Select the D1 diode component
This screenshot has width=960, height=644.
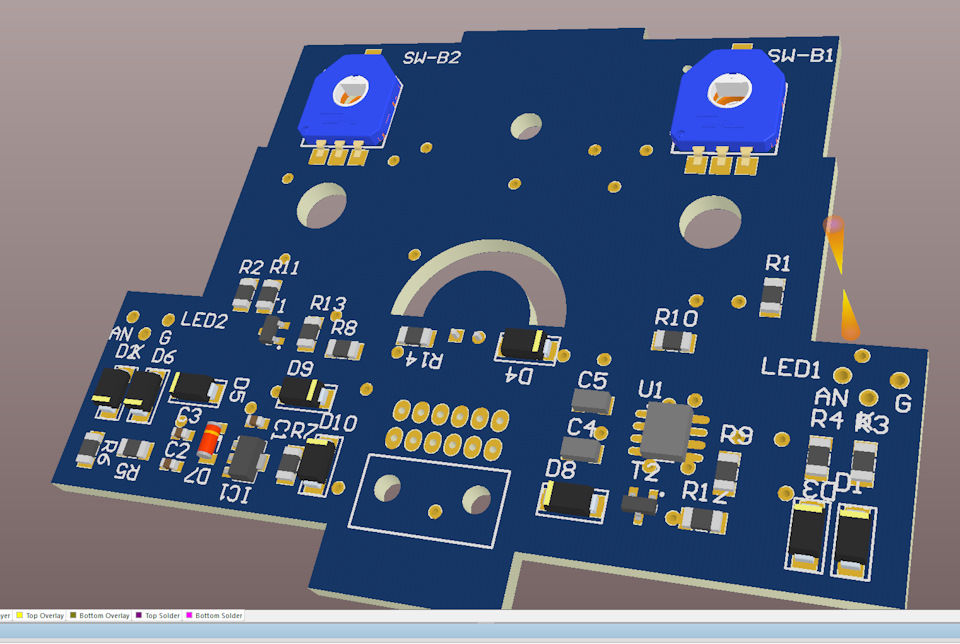[x=853, y=541]
